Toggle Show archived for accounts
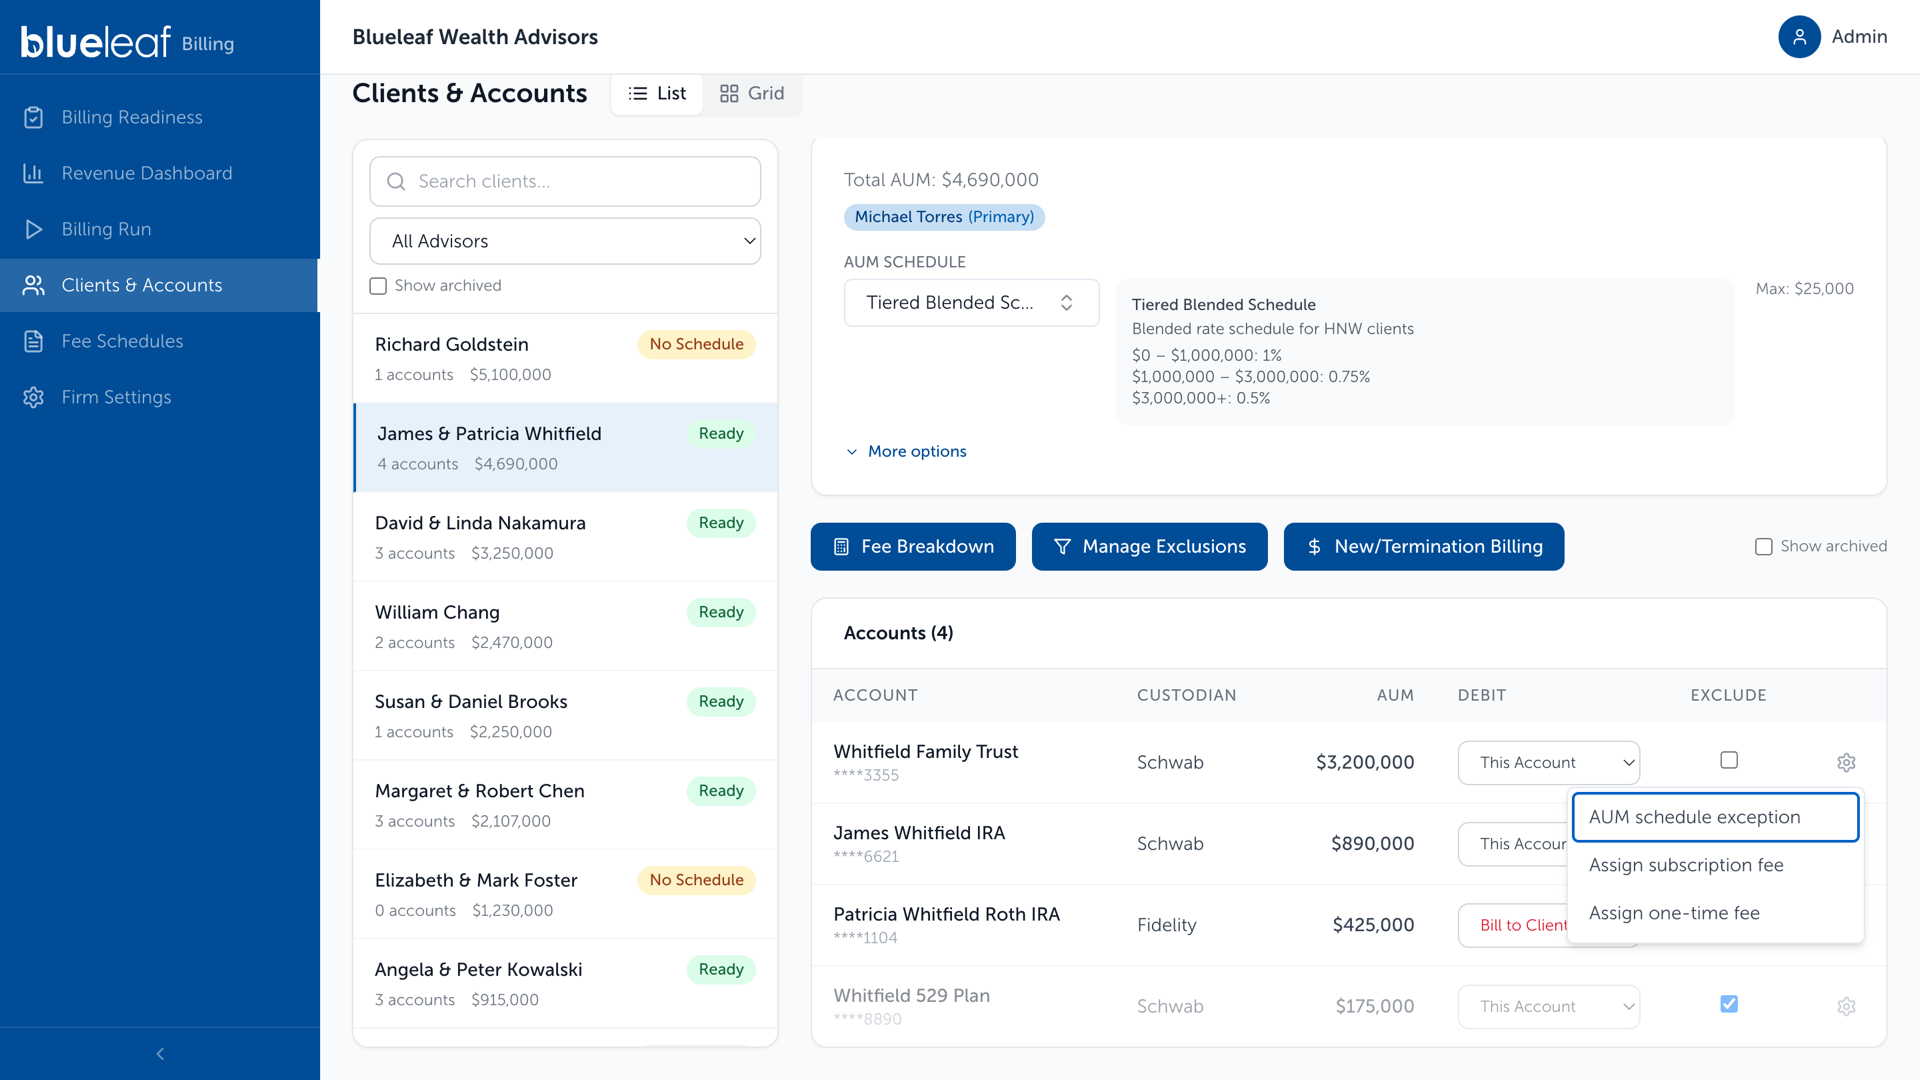This screenshot has width=1920, height=1080. (x=1764, y=547)
